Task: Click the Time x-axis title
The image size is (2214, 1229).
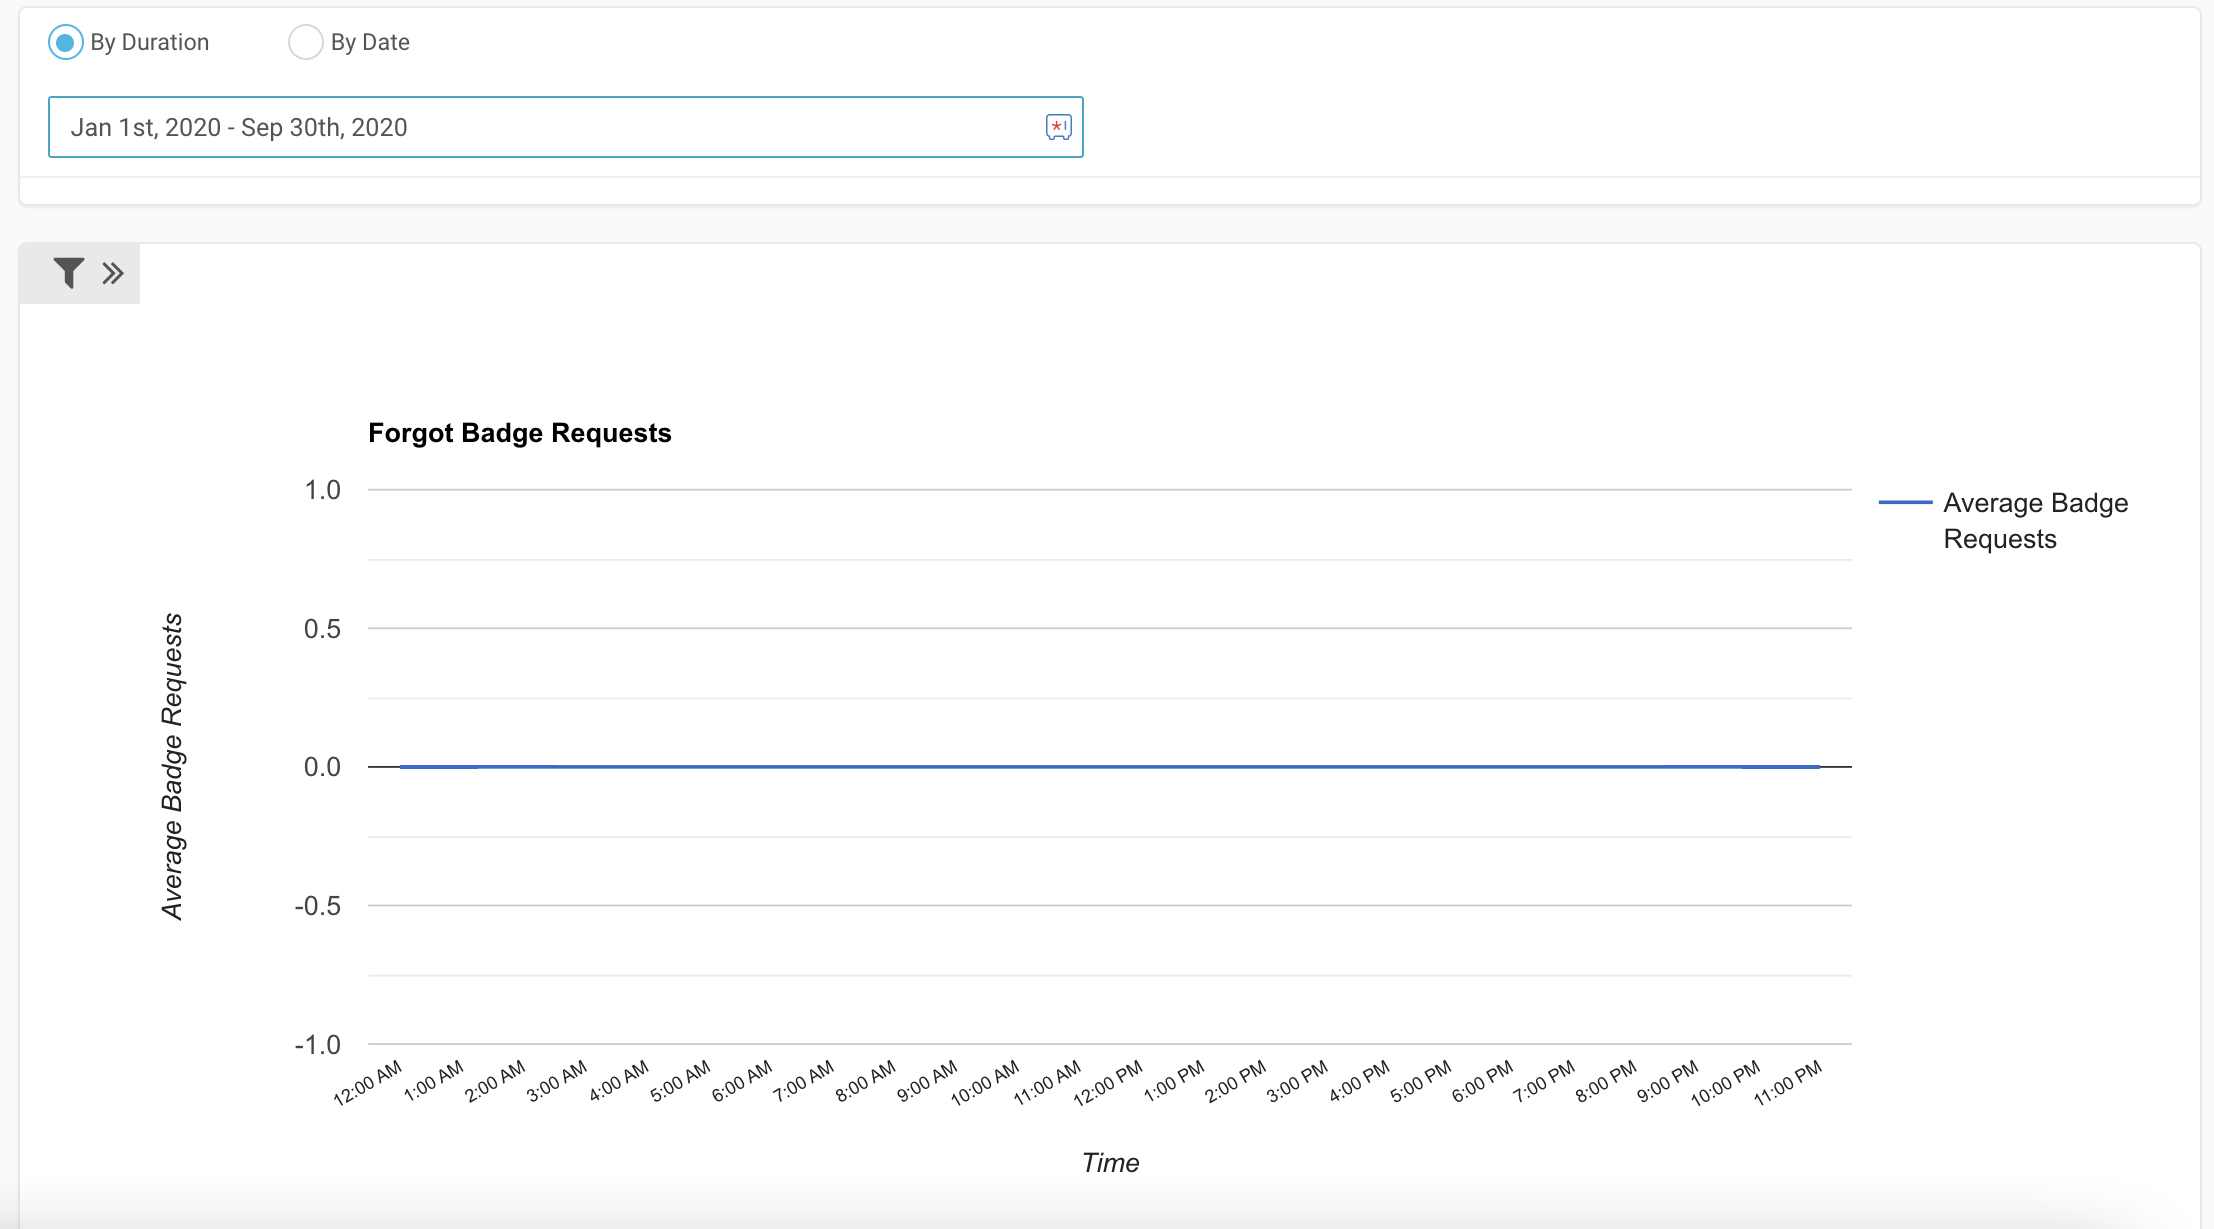Action: 1110,1163
